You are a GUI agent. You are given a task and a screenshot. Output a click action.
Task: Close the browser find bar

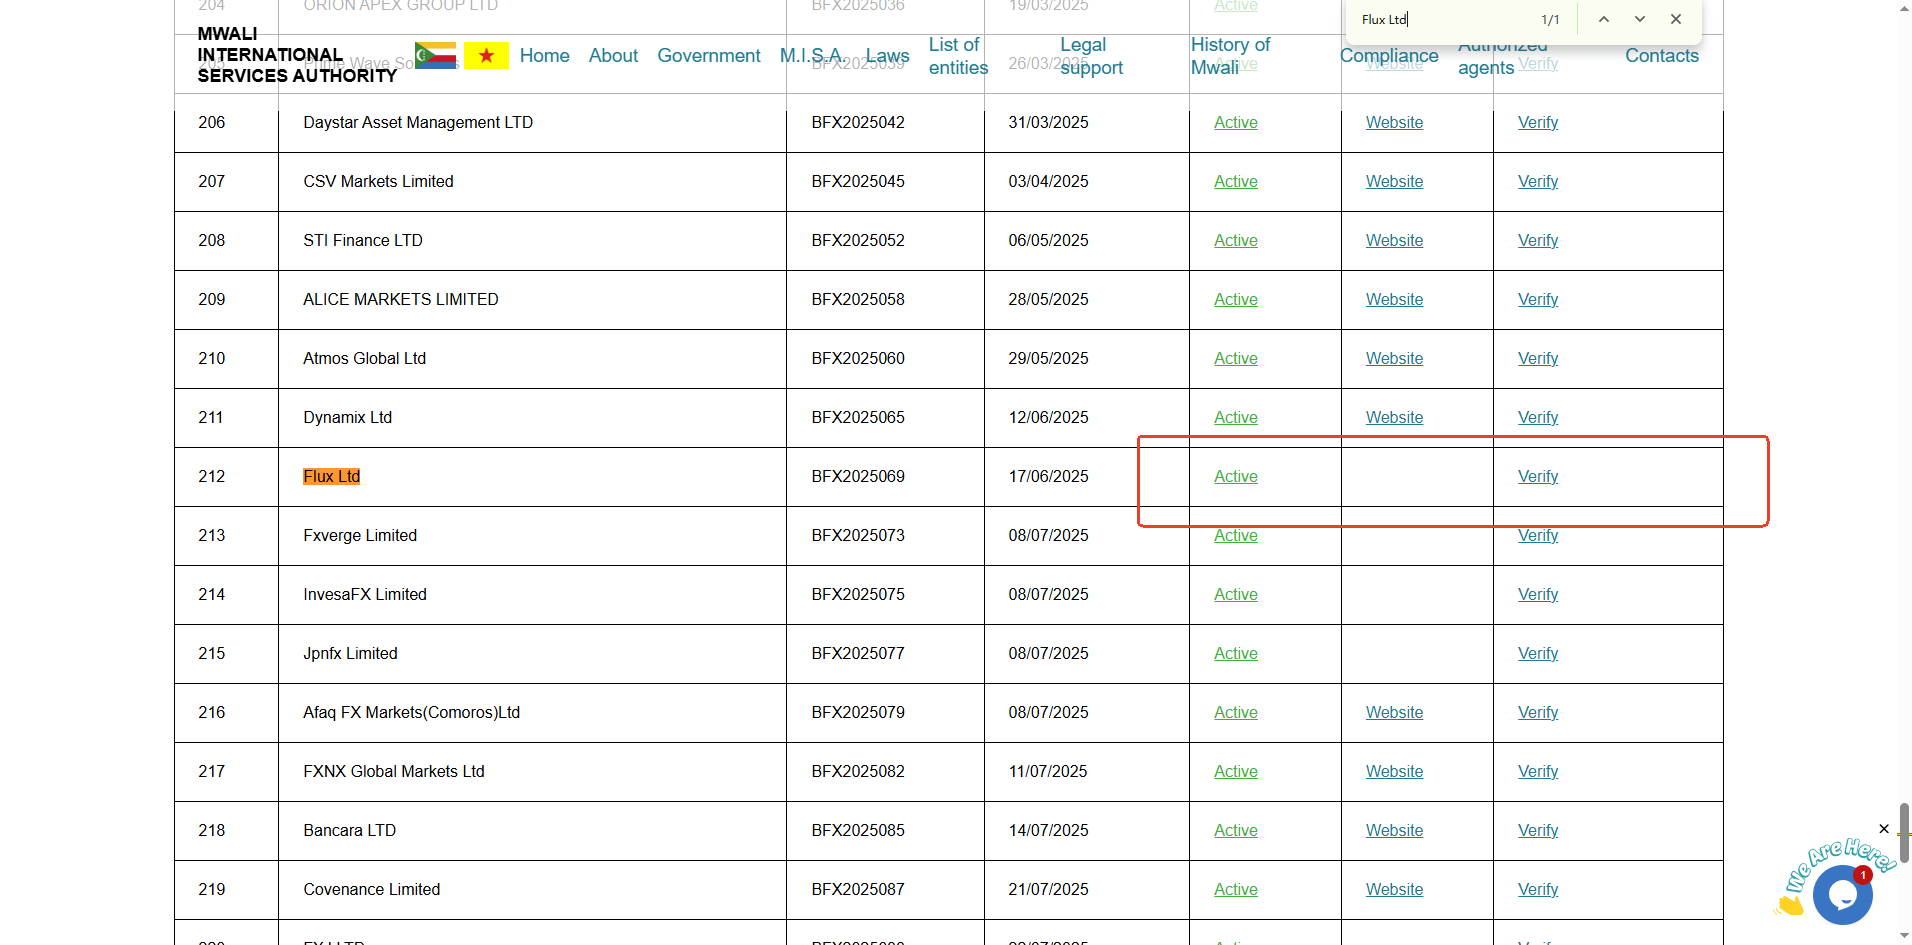click(1676, 20)
